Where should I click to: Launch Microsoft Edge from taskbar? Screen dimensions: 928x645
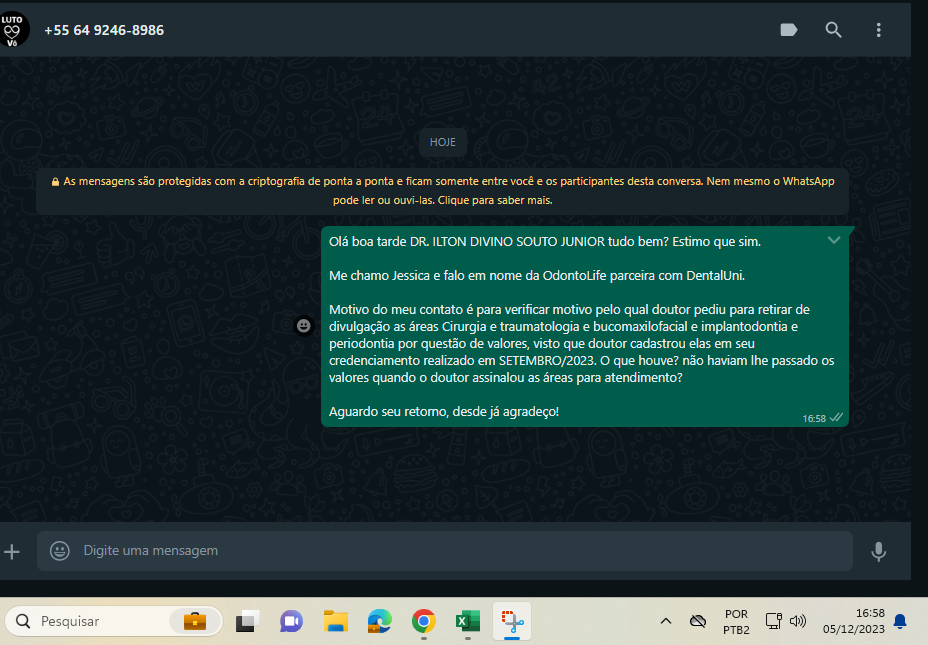379,621
